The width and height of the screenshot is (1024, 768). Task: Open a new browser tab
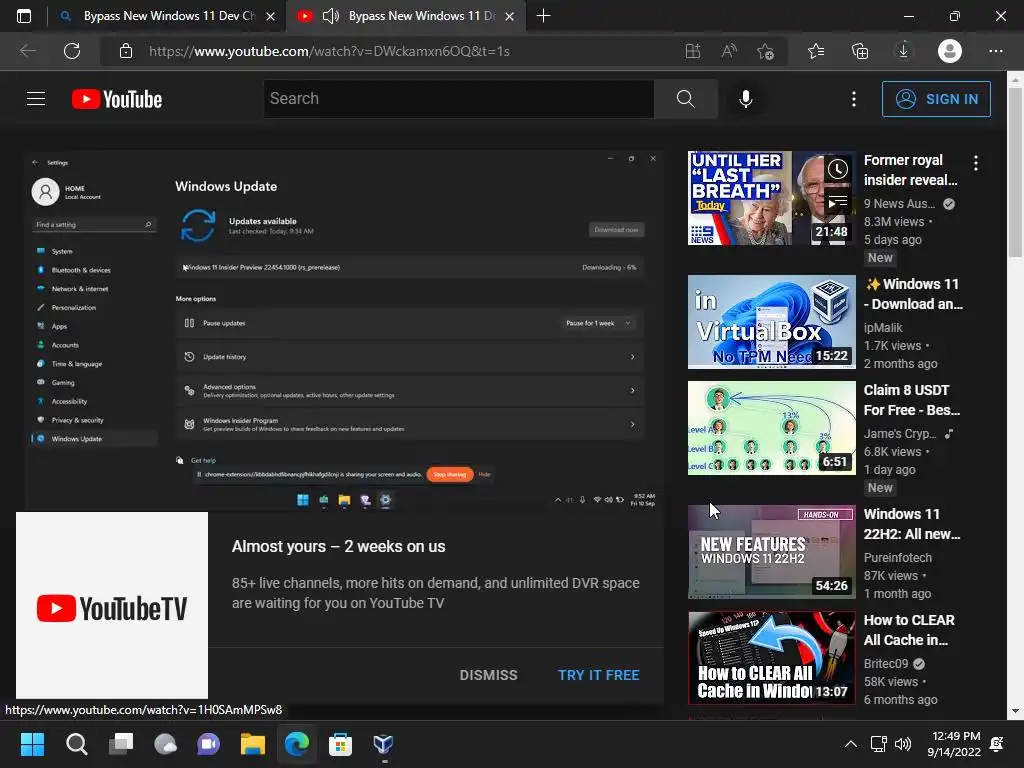coord(543,16)
